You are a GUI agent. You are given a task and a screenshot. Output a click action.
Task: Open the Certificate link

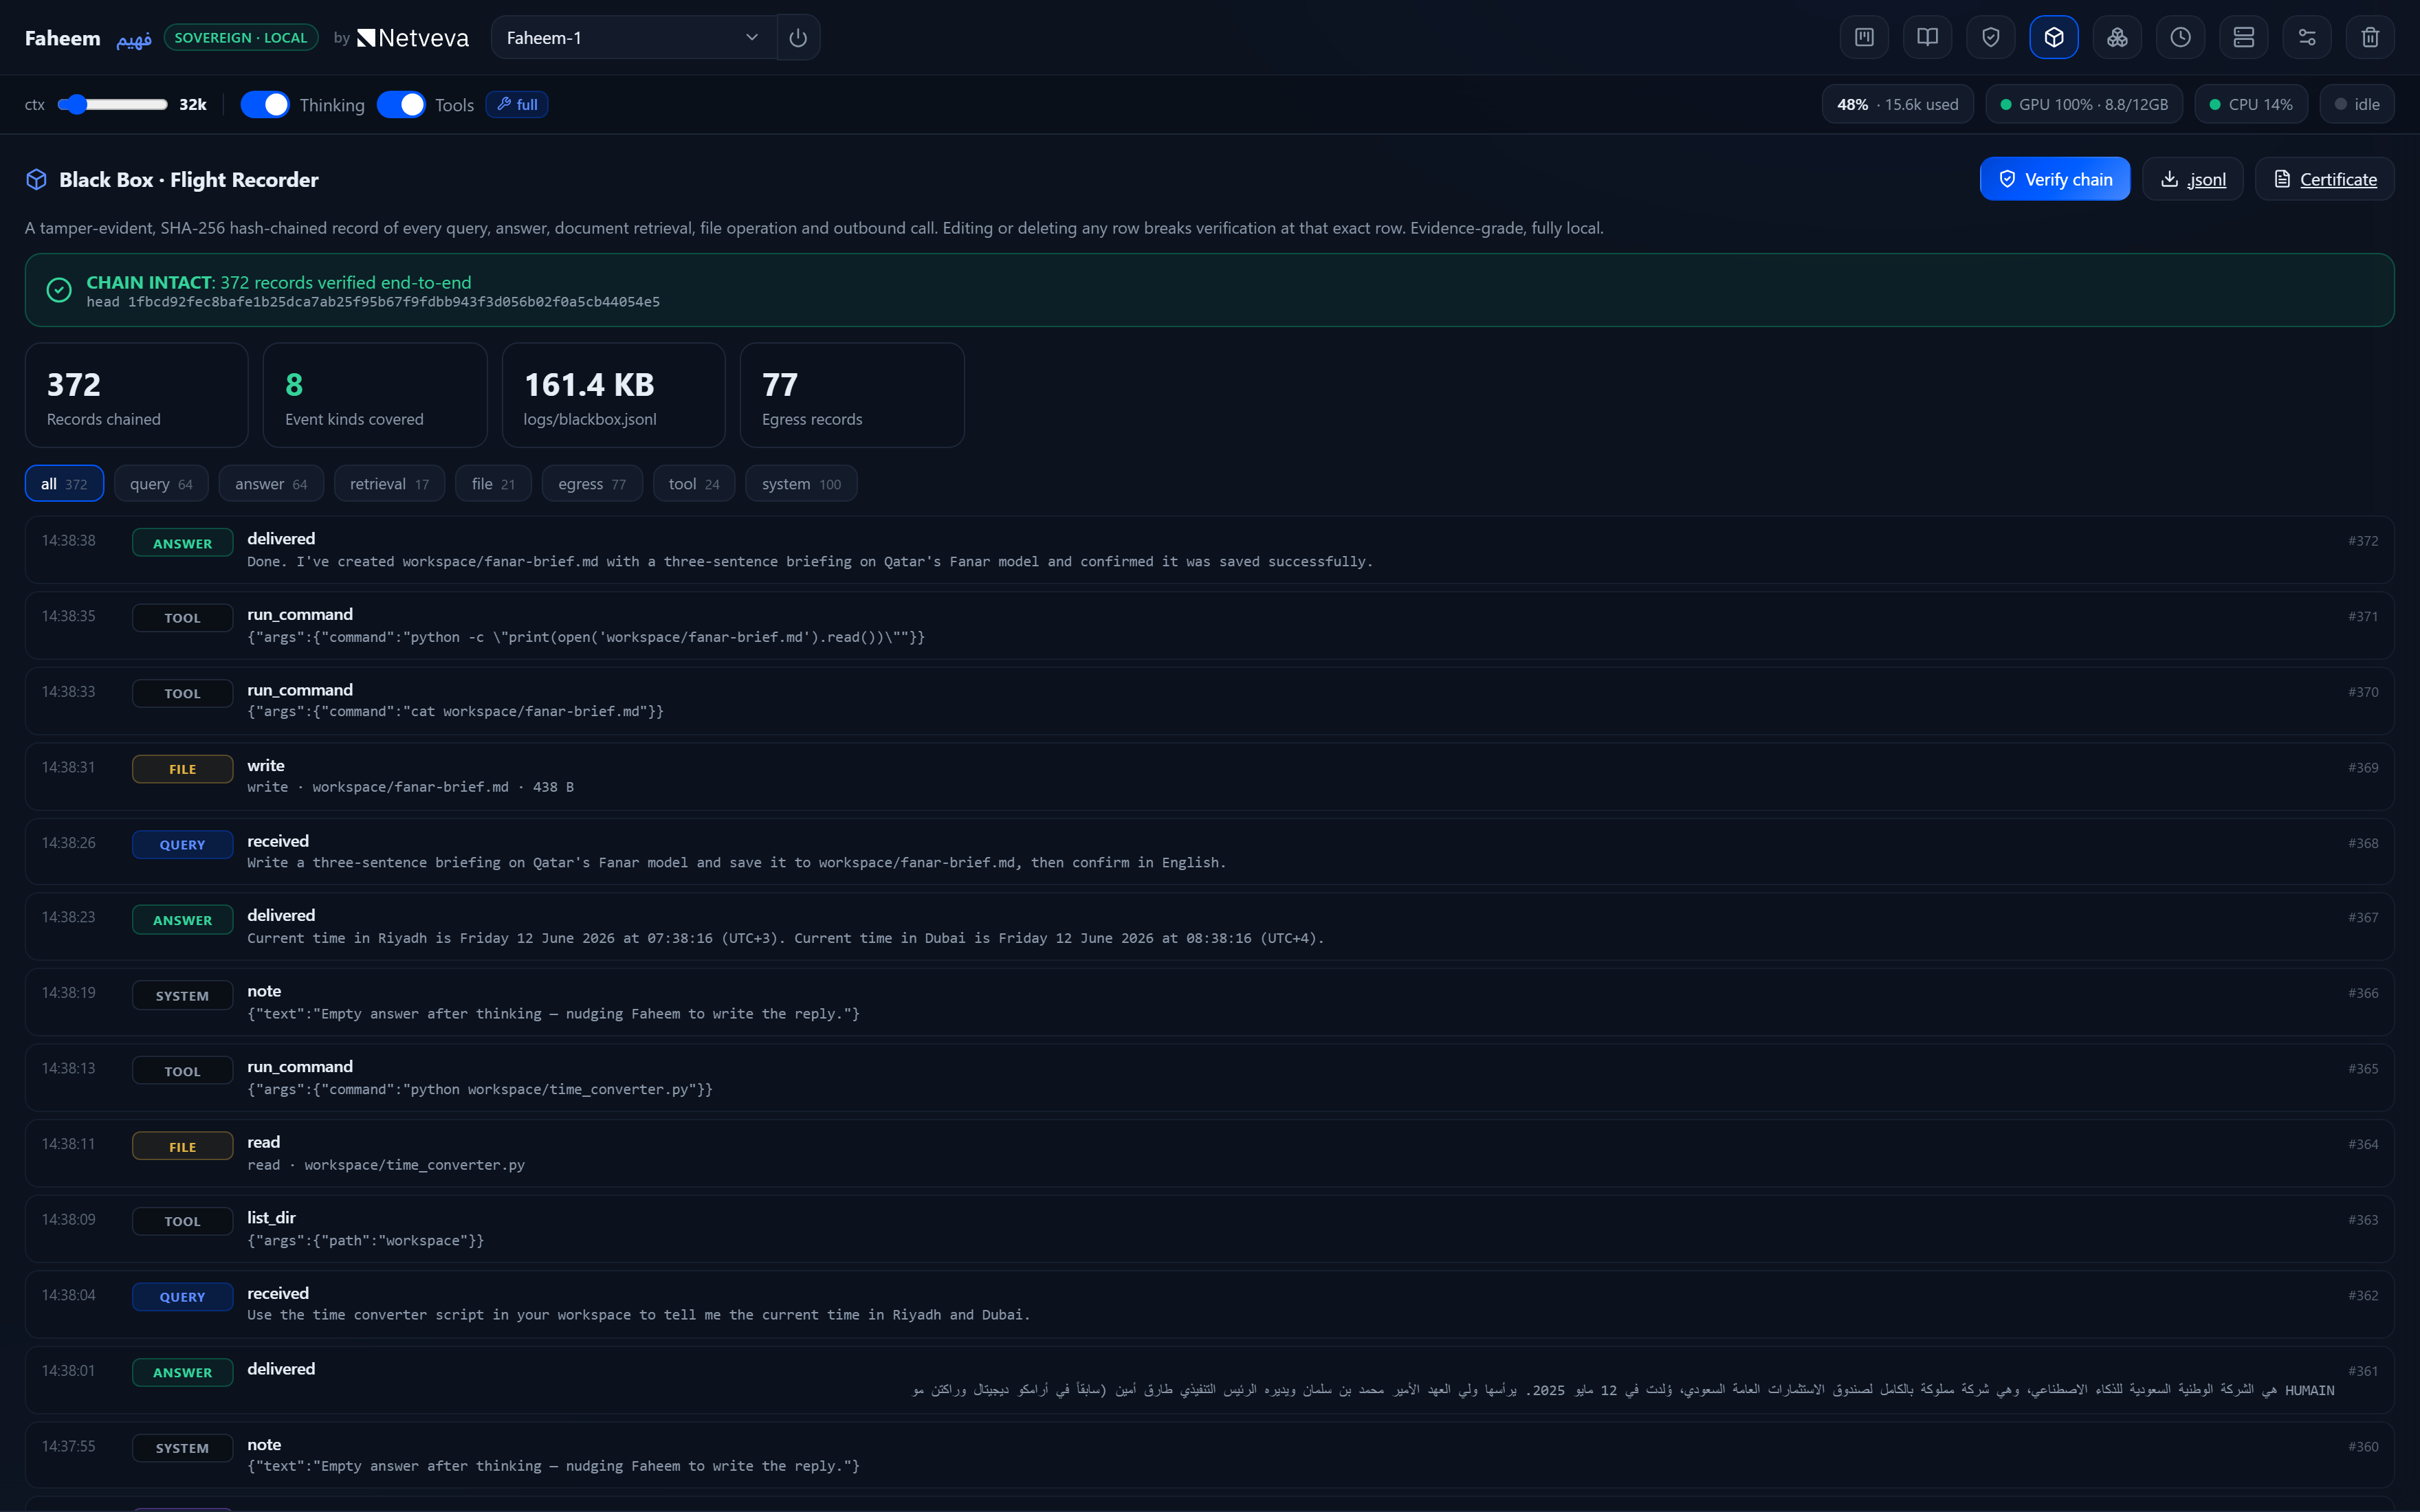click(2324, 179)
